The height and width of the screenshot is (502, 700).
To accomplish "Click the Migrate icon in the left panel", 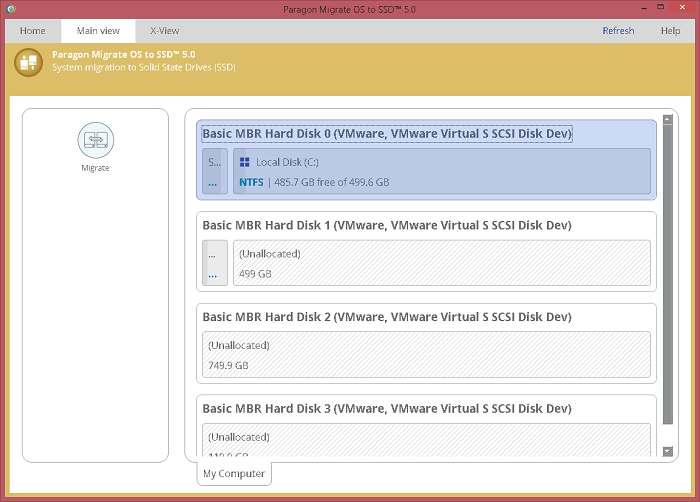I will (x=96, y=140).
